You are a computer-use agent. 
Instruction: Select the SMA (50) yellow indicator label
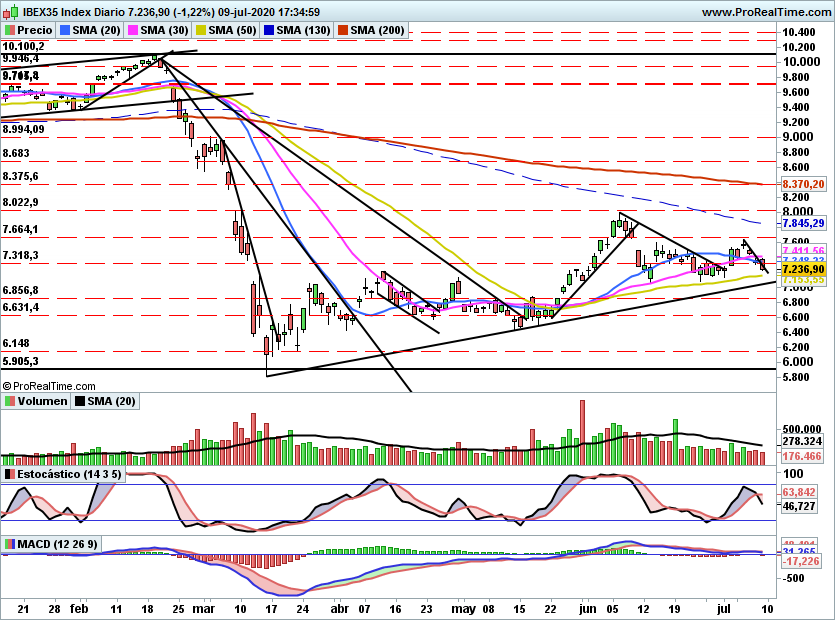click(225, 30)
